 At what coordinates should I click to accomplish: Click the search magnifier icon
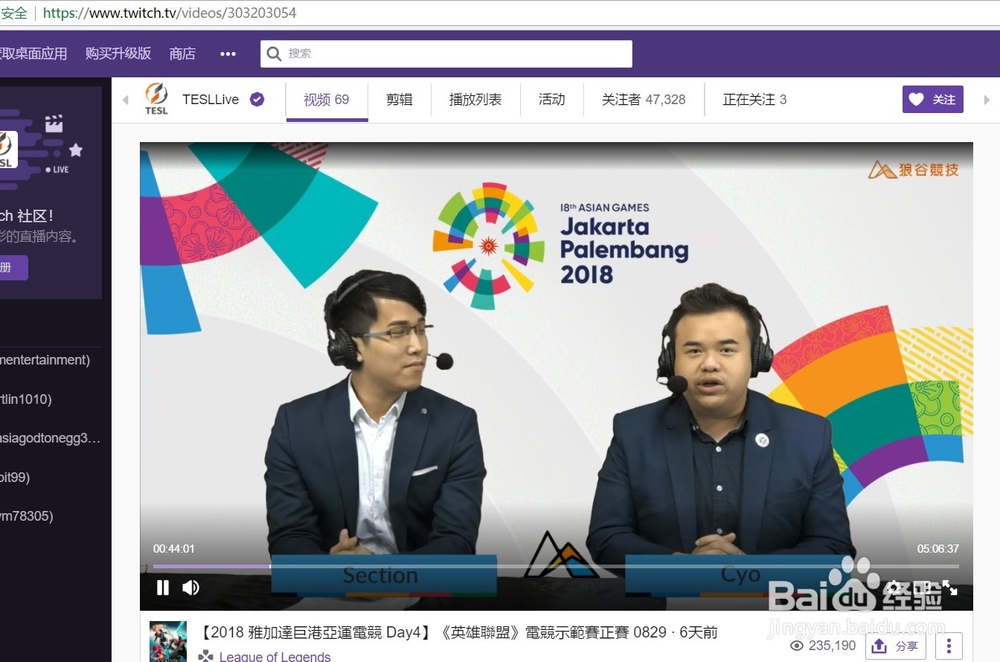point(274,54)
